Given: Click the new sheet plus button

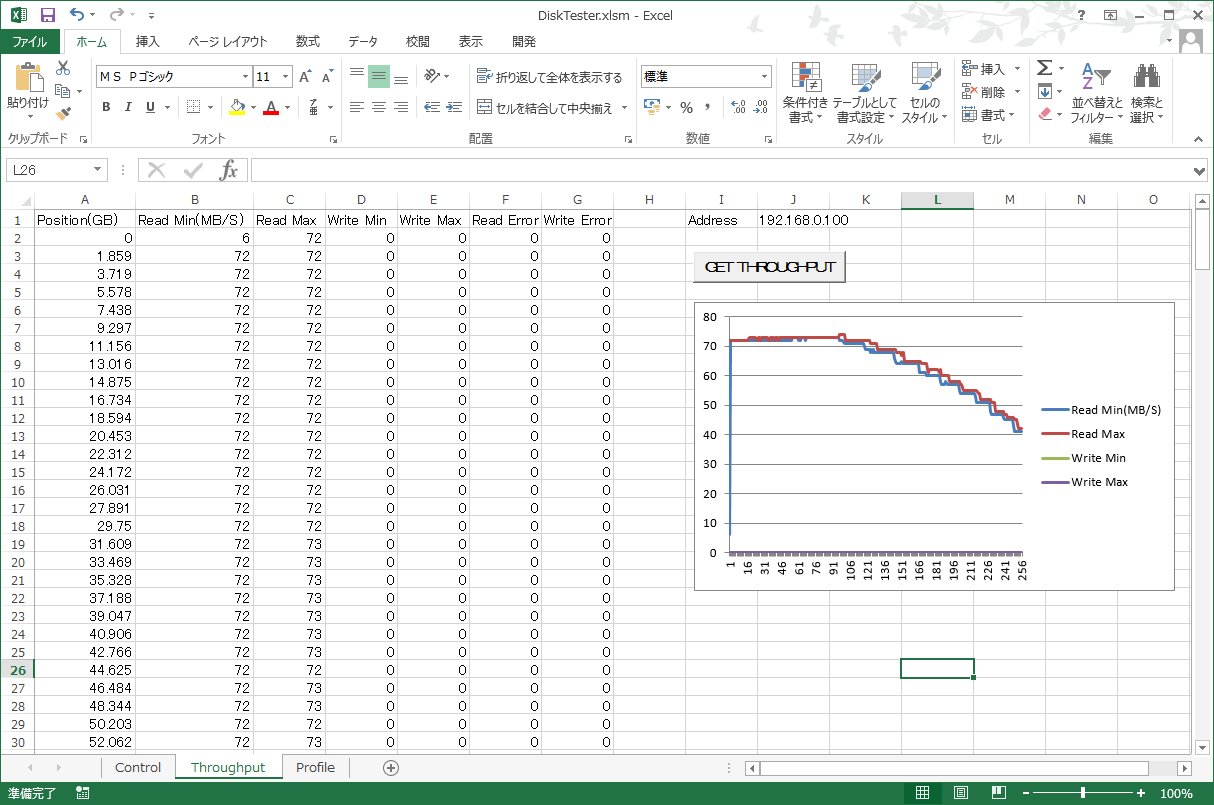Looking at the screenshot, I should pos(391,768).
